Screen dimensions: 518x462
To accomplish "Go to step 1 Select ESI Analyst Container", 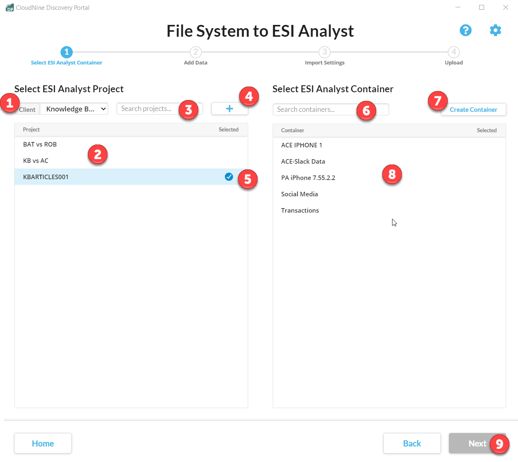I will pos(66,56).
